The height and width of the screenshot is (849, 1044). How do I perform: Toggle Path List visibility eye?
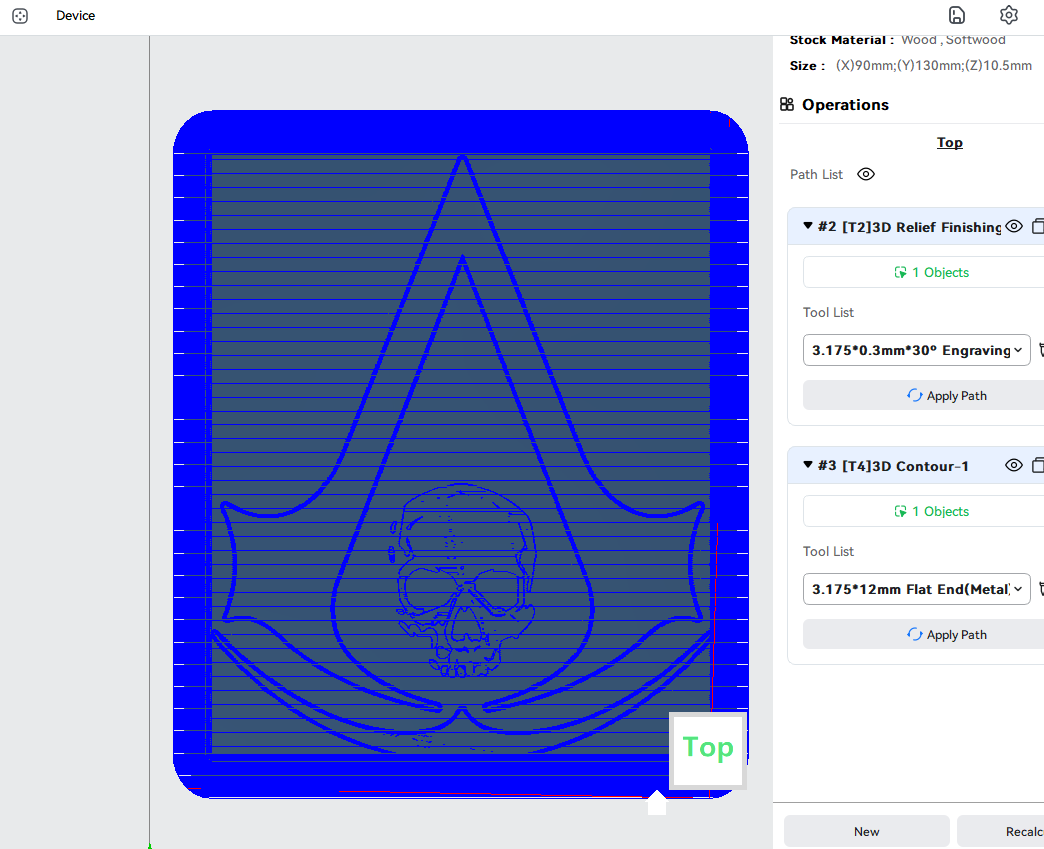[866, 174]
